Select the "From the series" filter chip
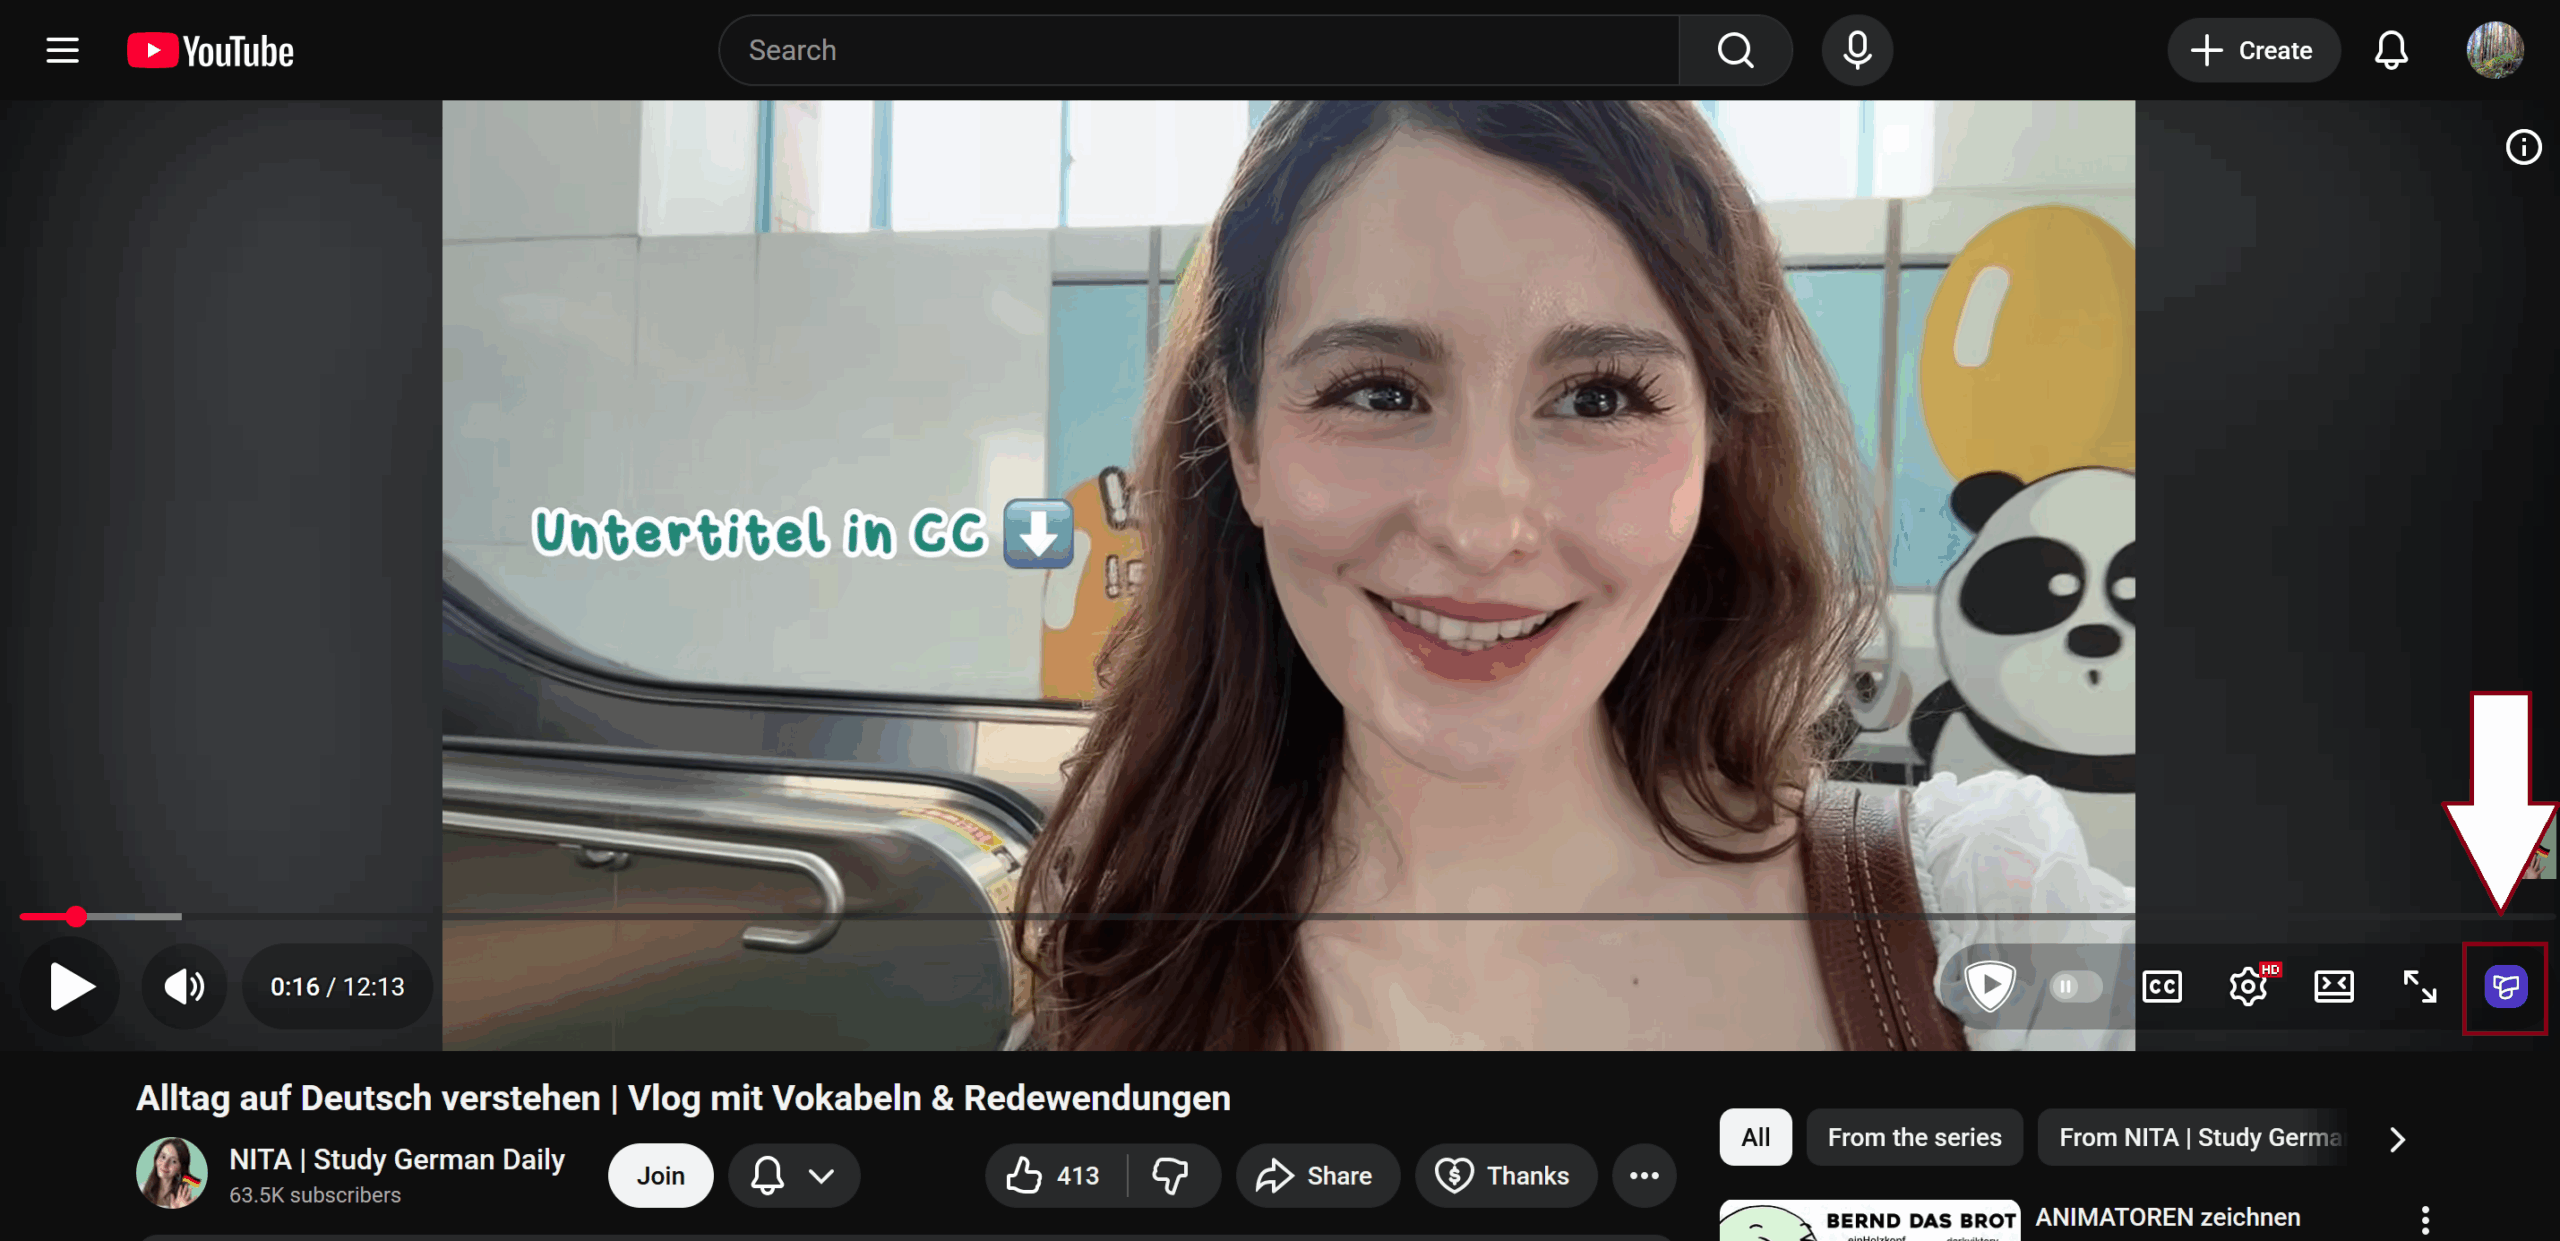2560x1241 pixels. point(1914,1138)
